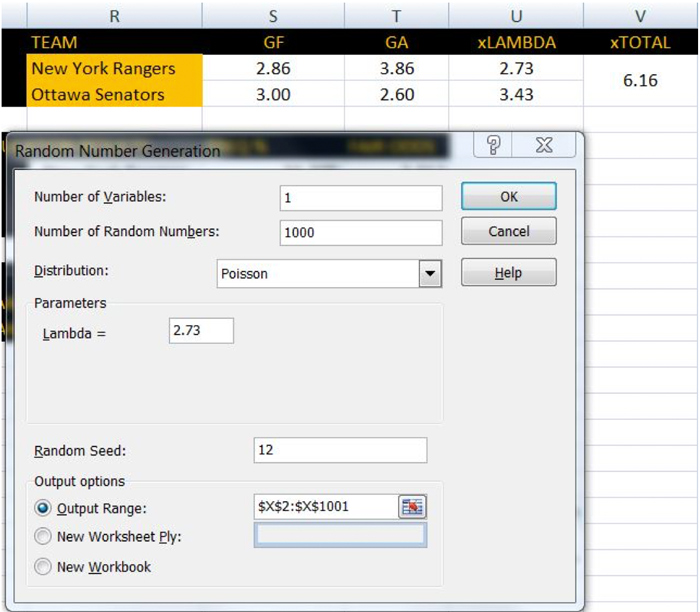The width and height of the screenshot is (700, 612).
Task: Click the Number of Random Numbers field
Action: coord(361,233)
